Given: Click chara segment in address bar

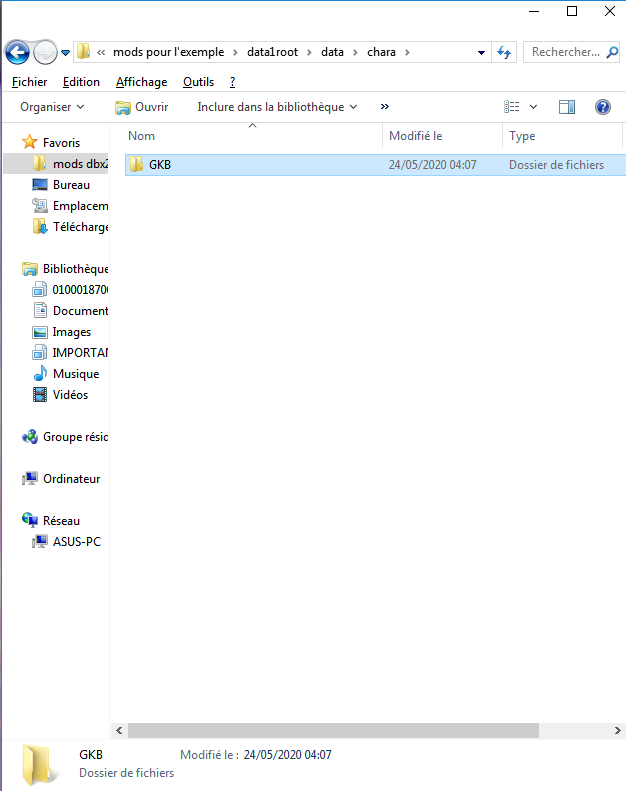Looking at the screenshot, I should [381, 52].
